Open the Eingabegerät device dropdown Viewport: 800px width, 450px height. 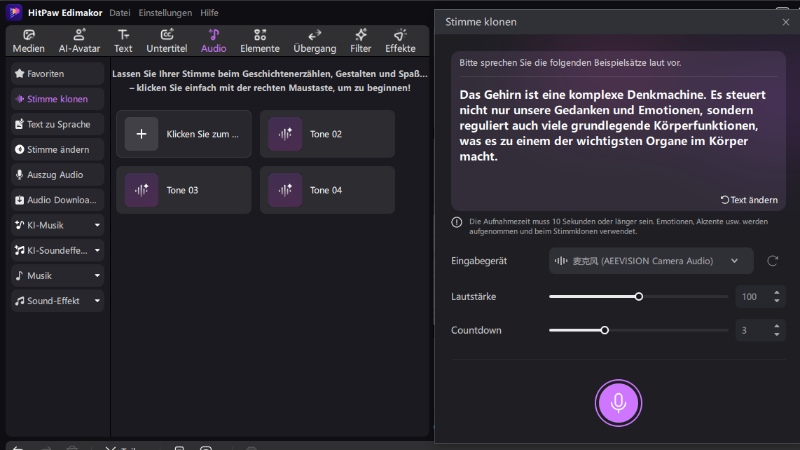tap(651, 261)
